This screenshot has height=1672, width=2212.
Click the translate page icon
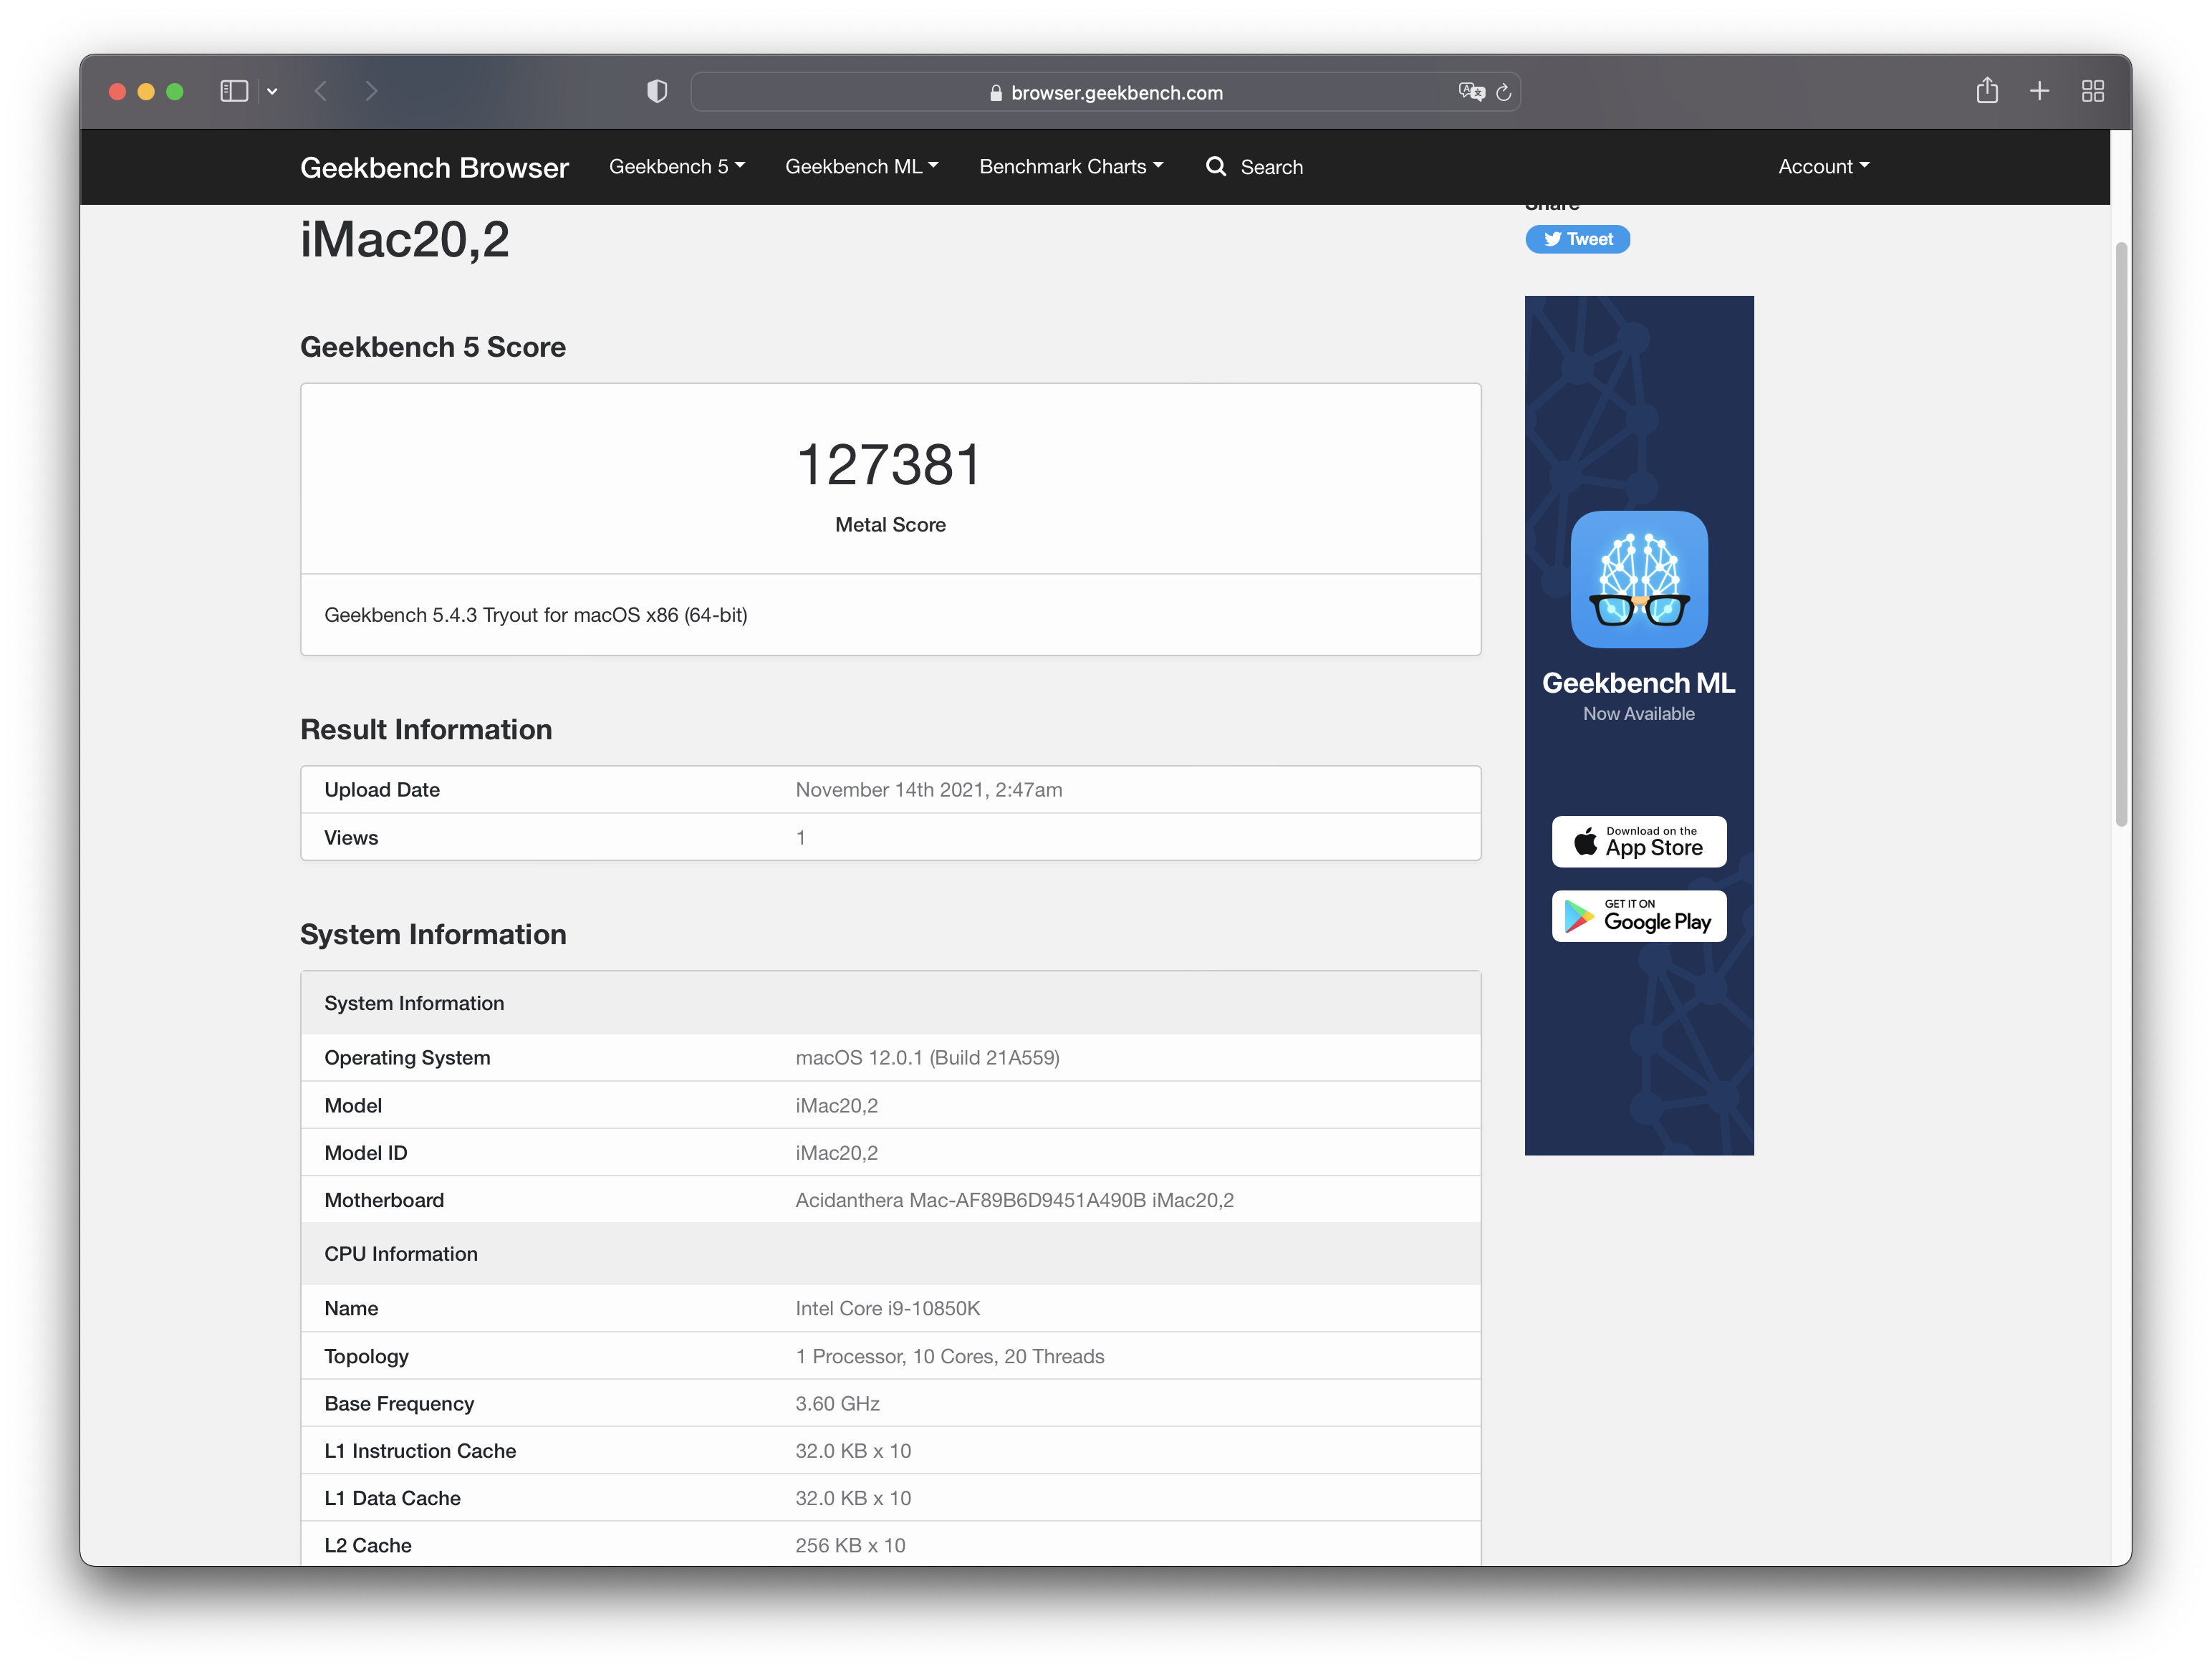[x=1471, y=92]
